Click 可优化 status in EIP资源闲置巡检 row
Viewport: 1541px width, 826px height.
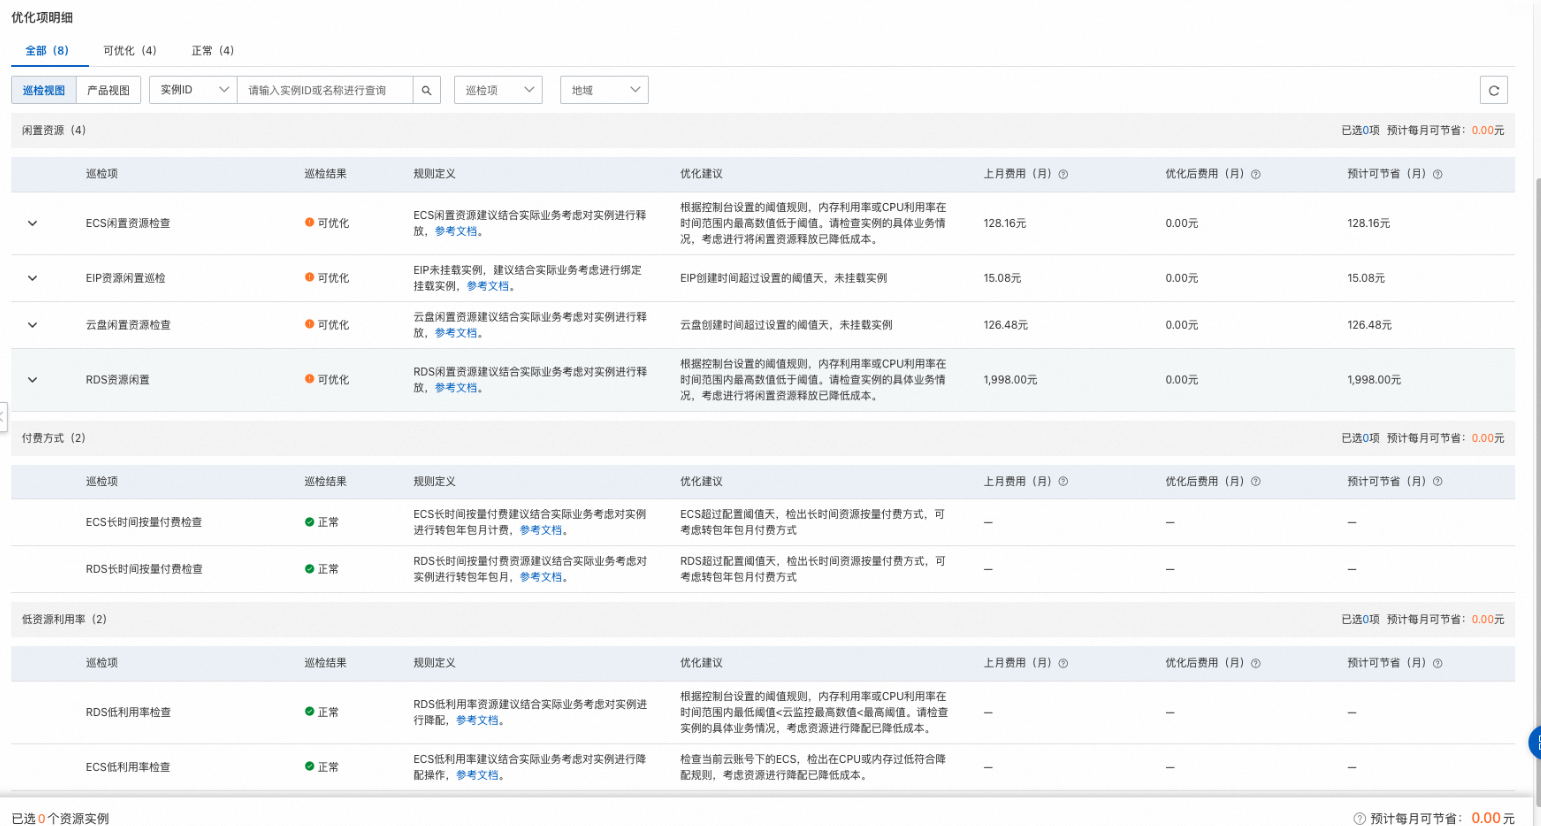[327, 278]
